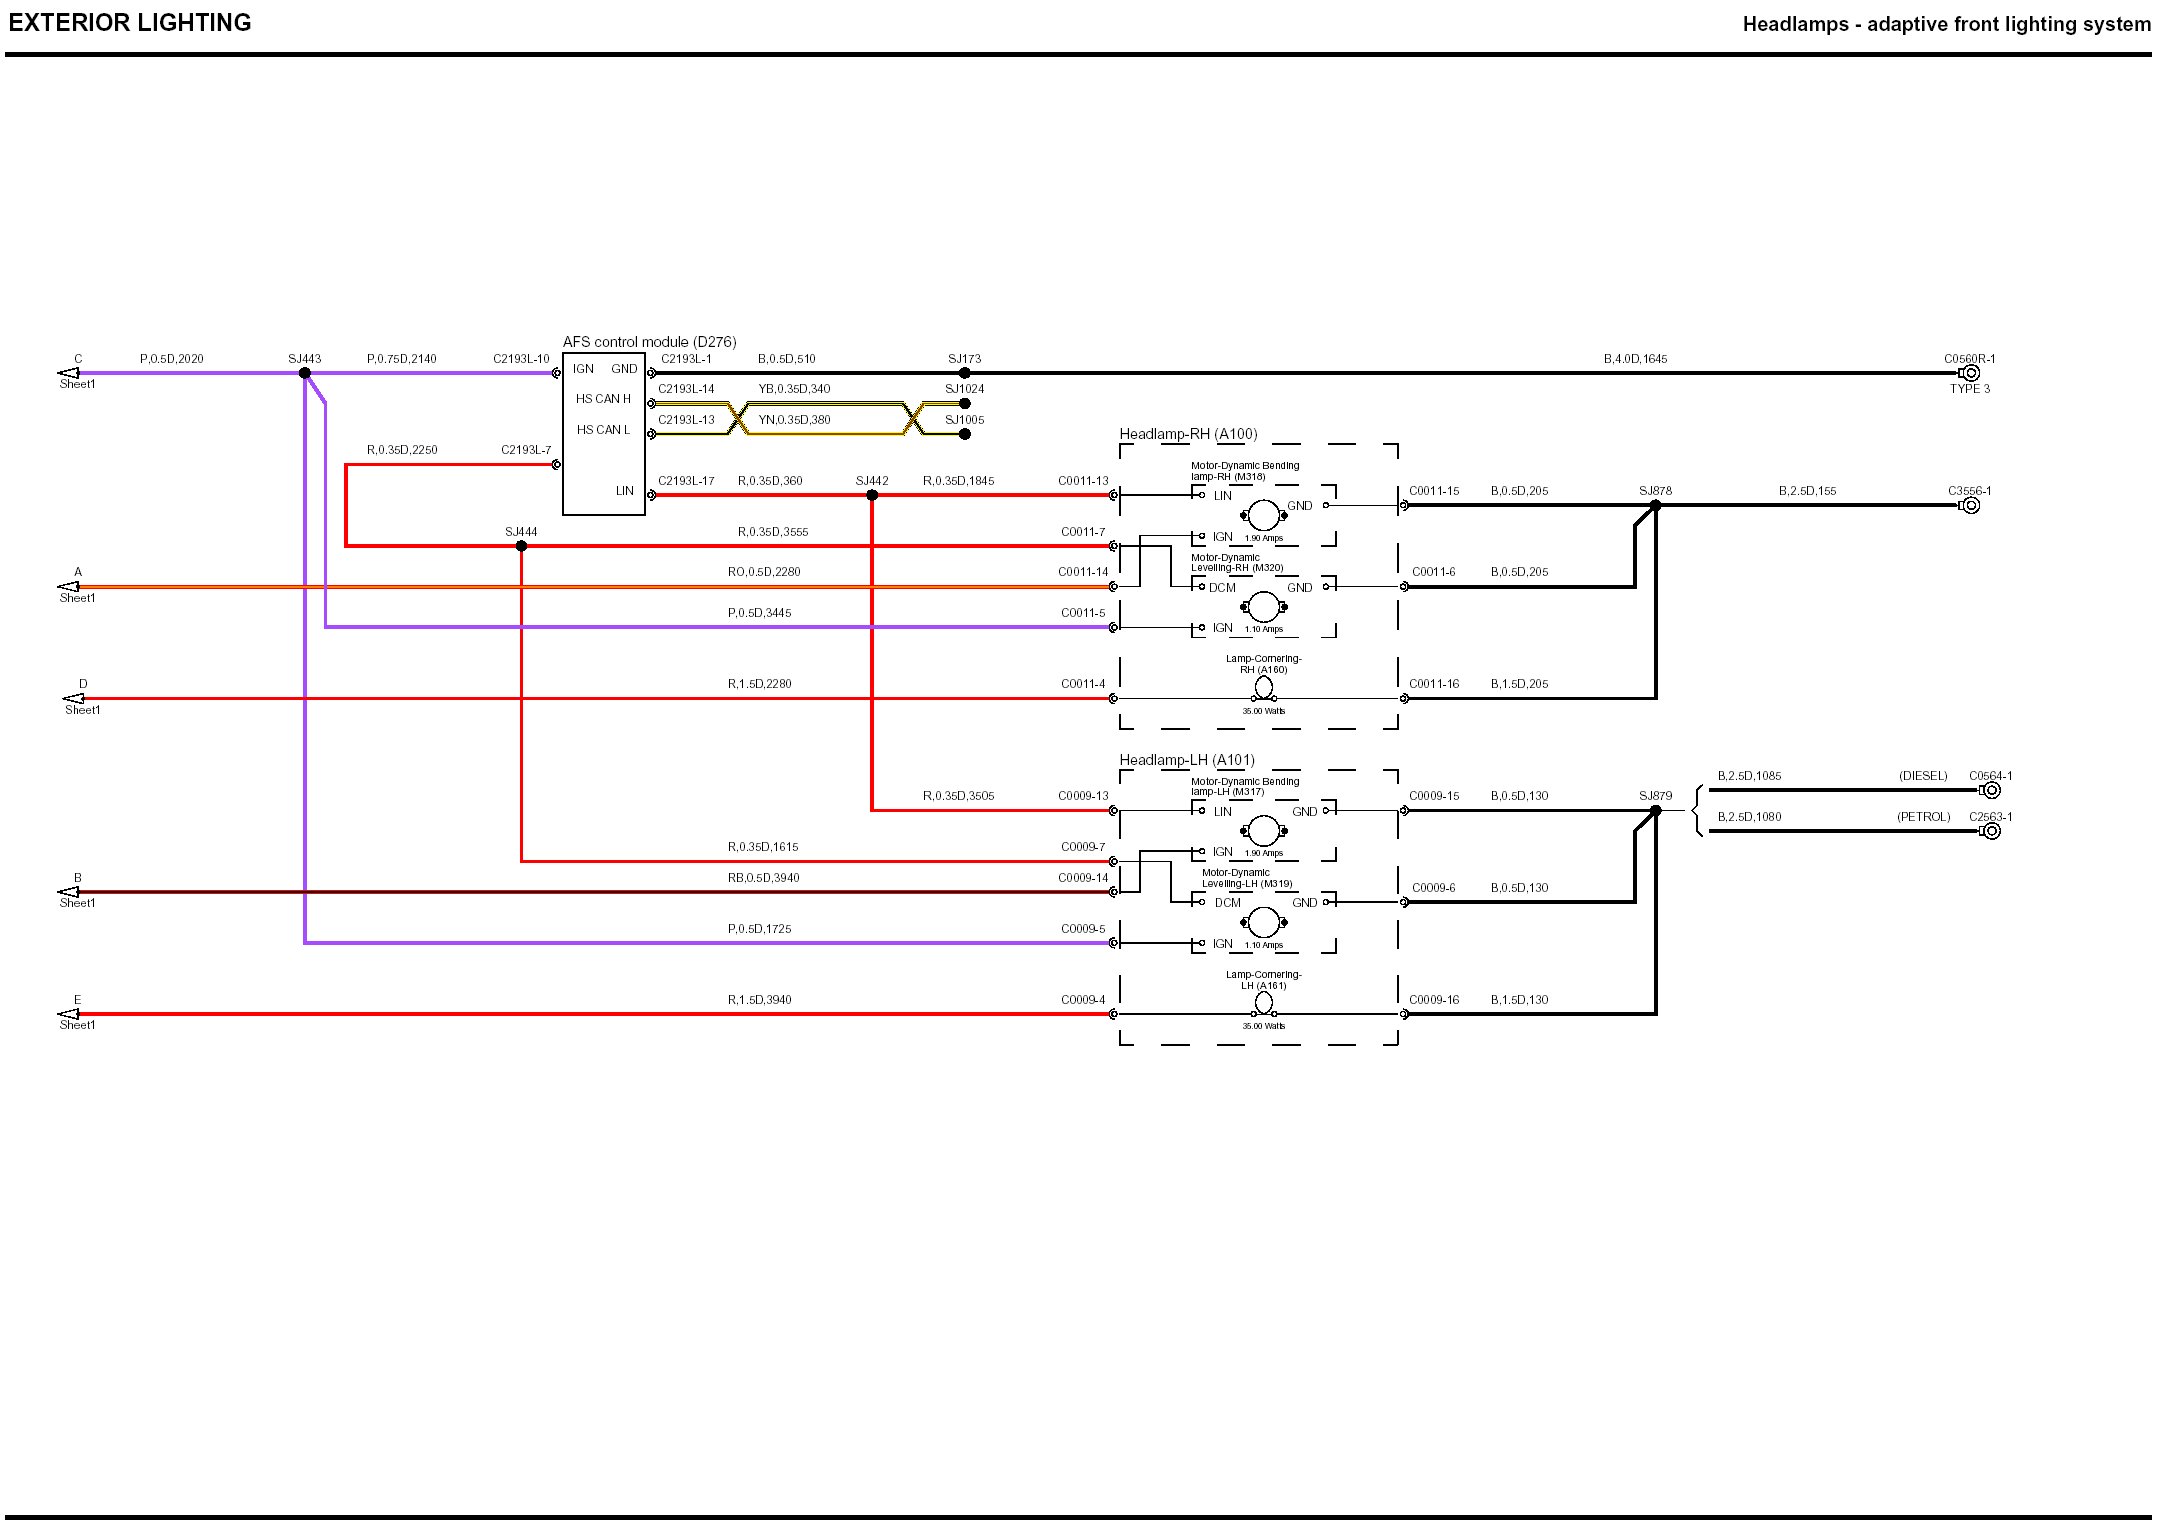Click the C3556-1 ground eyelet symbol
The width and height of the screenshot is (2166, 1538).
1971,505
